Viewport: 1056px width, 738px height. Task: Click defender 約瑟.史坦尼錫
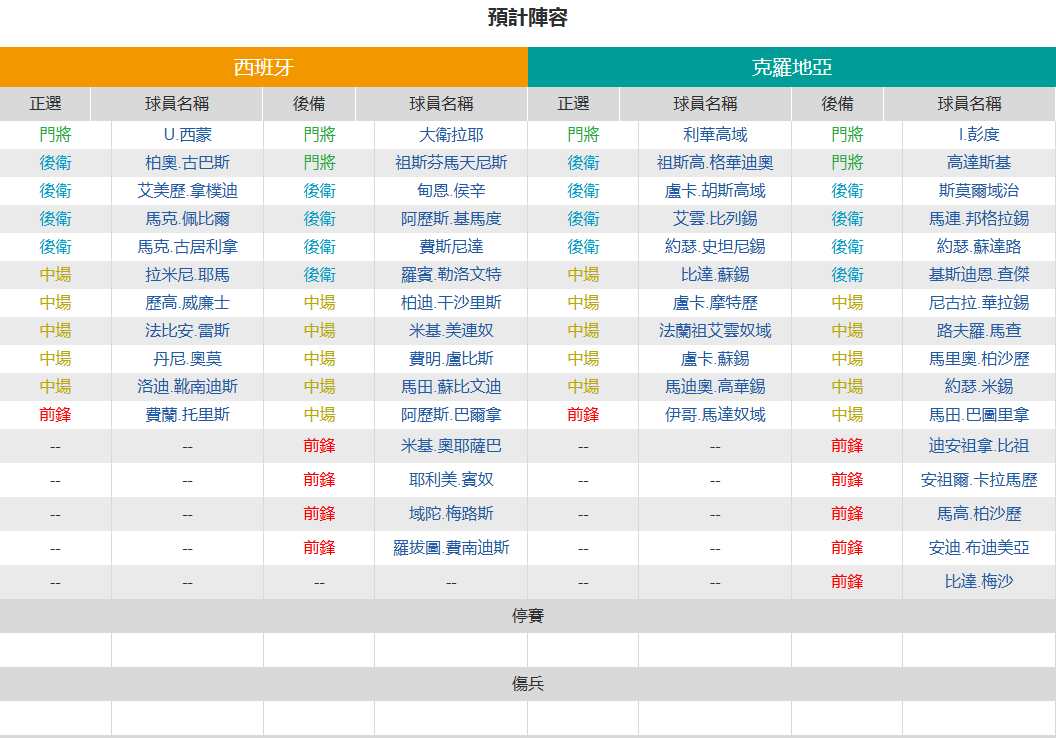click(x=715, y=246)
